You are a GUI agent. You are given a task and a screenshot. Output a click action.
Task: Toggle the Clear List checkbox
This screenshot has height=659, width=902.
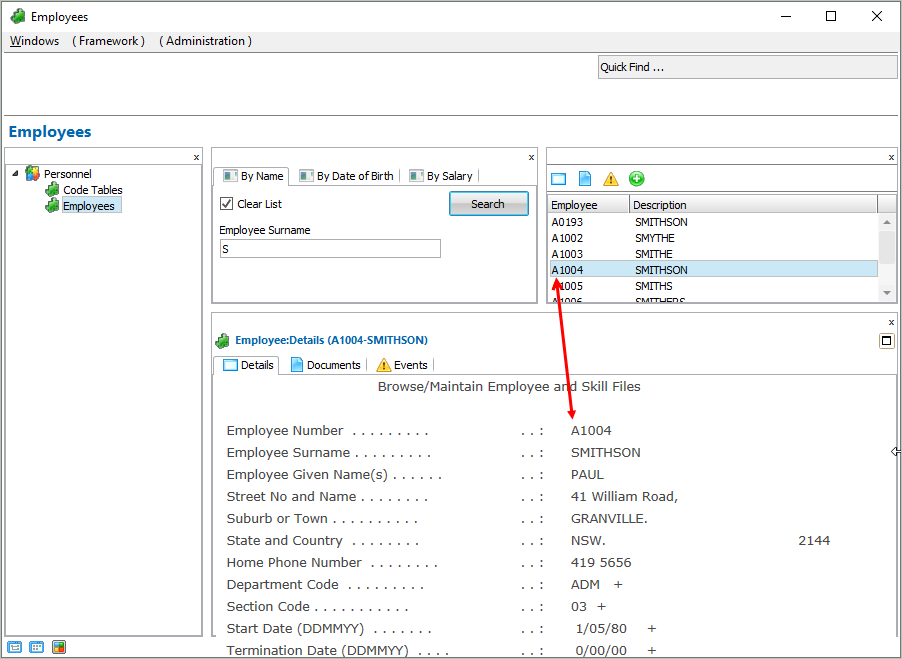click(227, 204)
